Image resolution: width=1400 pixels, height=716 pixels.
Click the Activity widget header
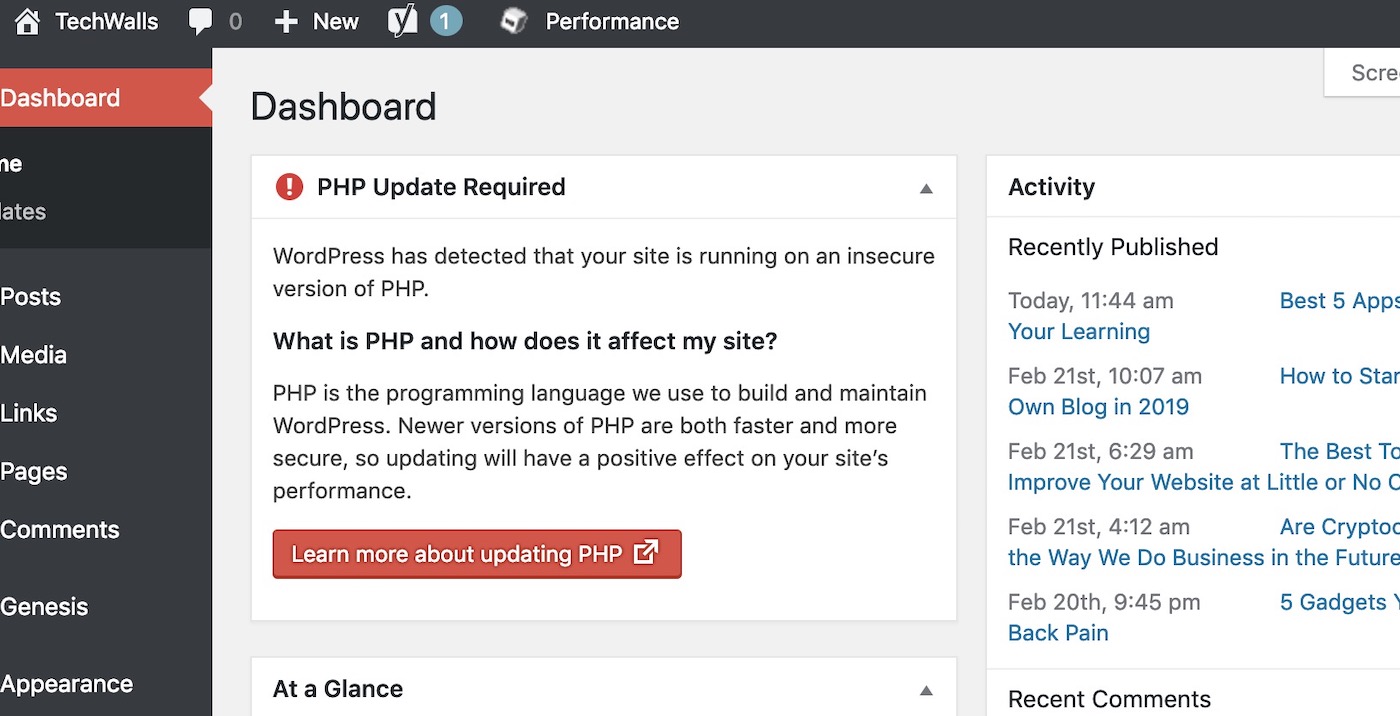pyautogui.click(x=1051, y=187)
